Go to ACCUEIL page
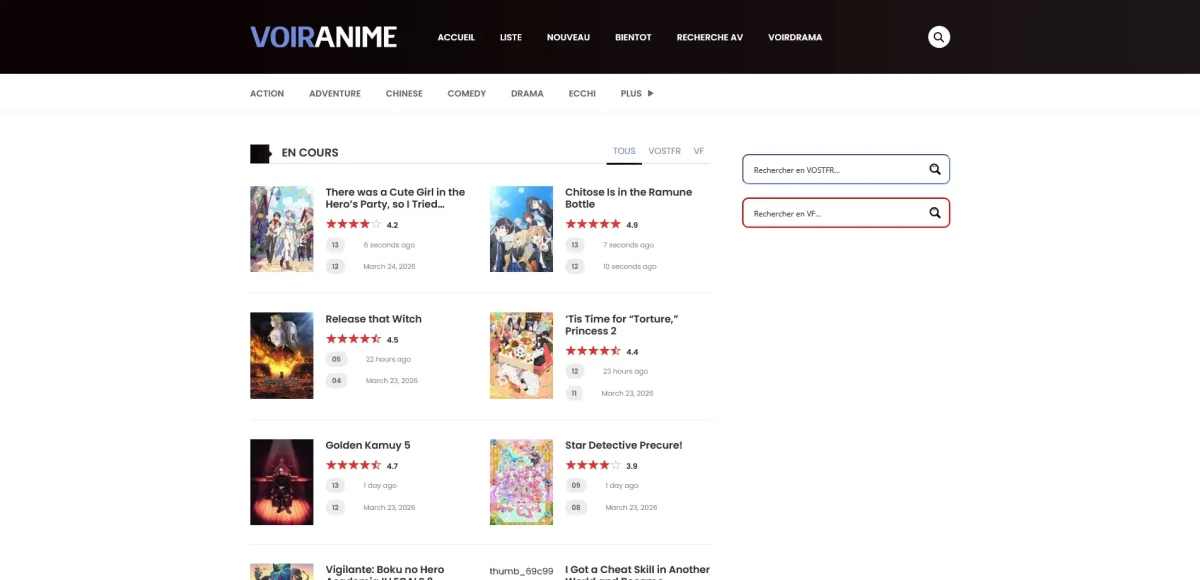This screenshot has width=1200, height=580. click(456, 37)
